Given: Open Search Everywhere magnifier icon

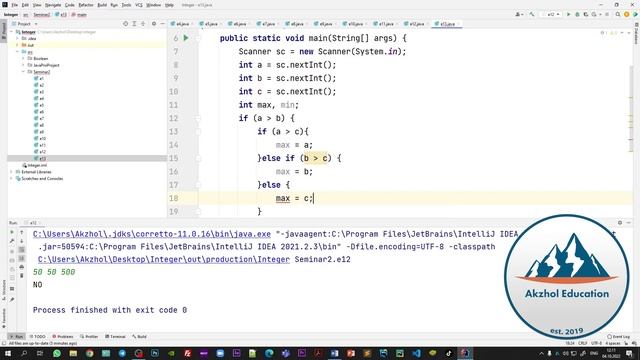Looking at the screenshot, I should tap(618, 14).
